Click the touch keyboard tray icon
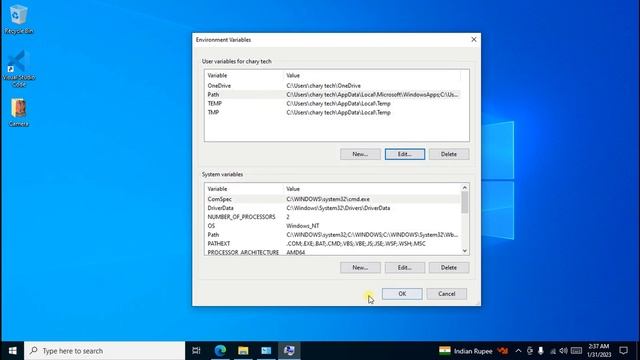The width and height of the screenshot is (640, 360). (576, 351)
